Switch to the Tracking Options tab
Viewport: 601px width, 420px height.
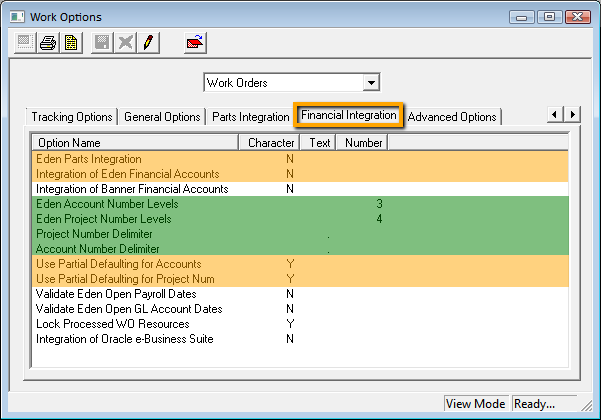pos(72,117)
